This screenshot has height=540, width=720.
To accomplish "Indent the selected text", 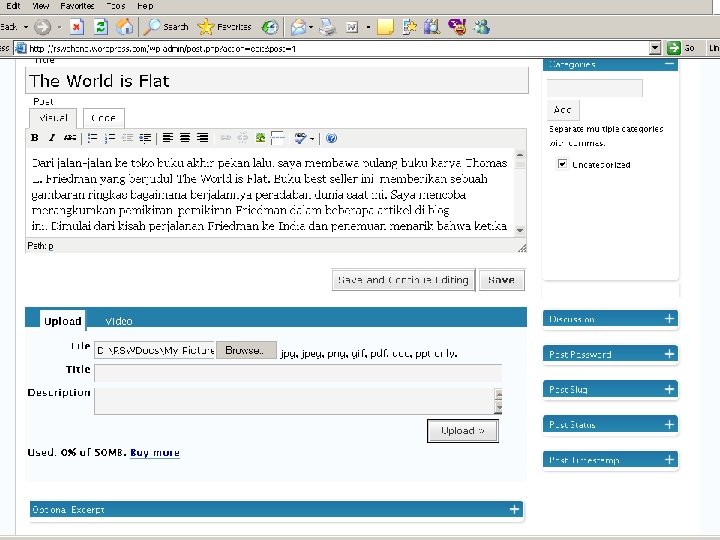I will pos(145,138).
